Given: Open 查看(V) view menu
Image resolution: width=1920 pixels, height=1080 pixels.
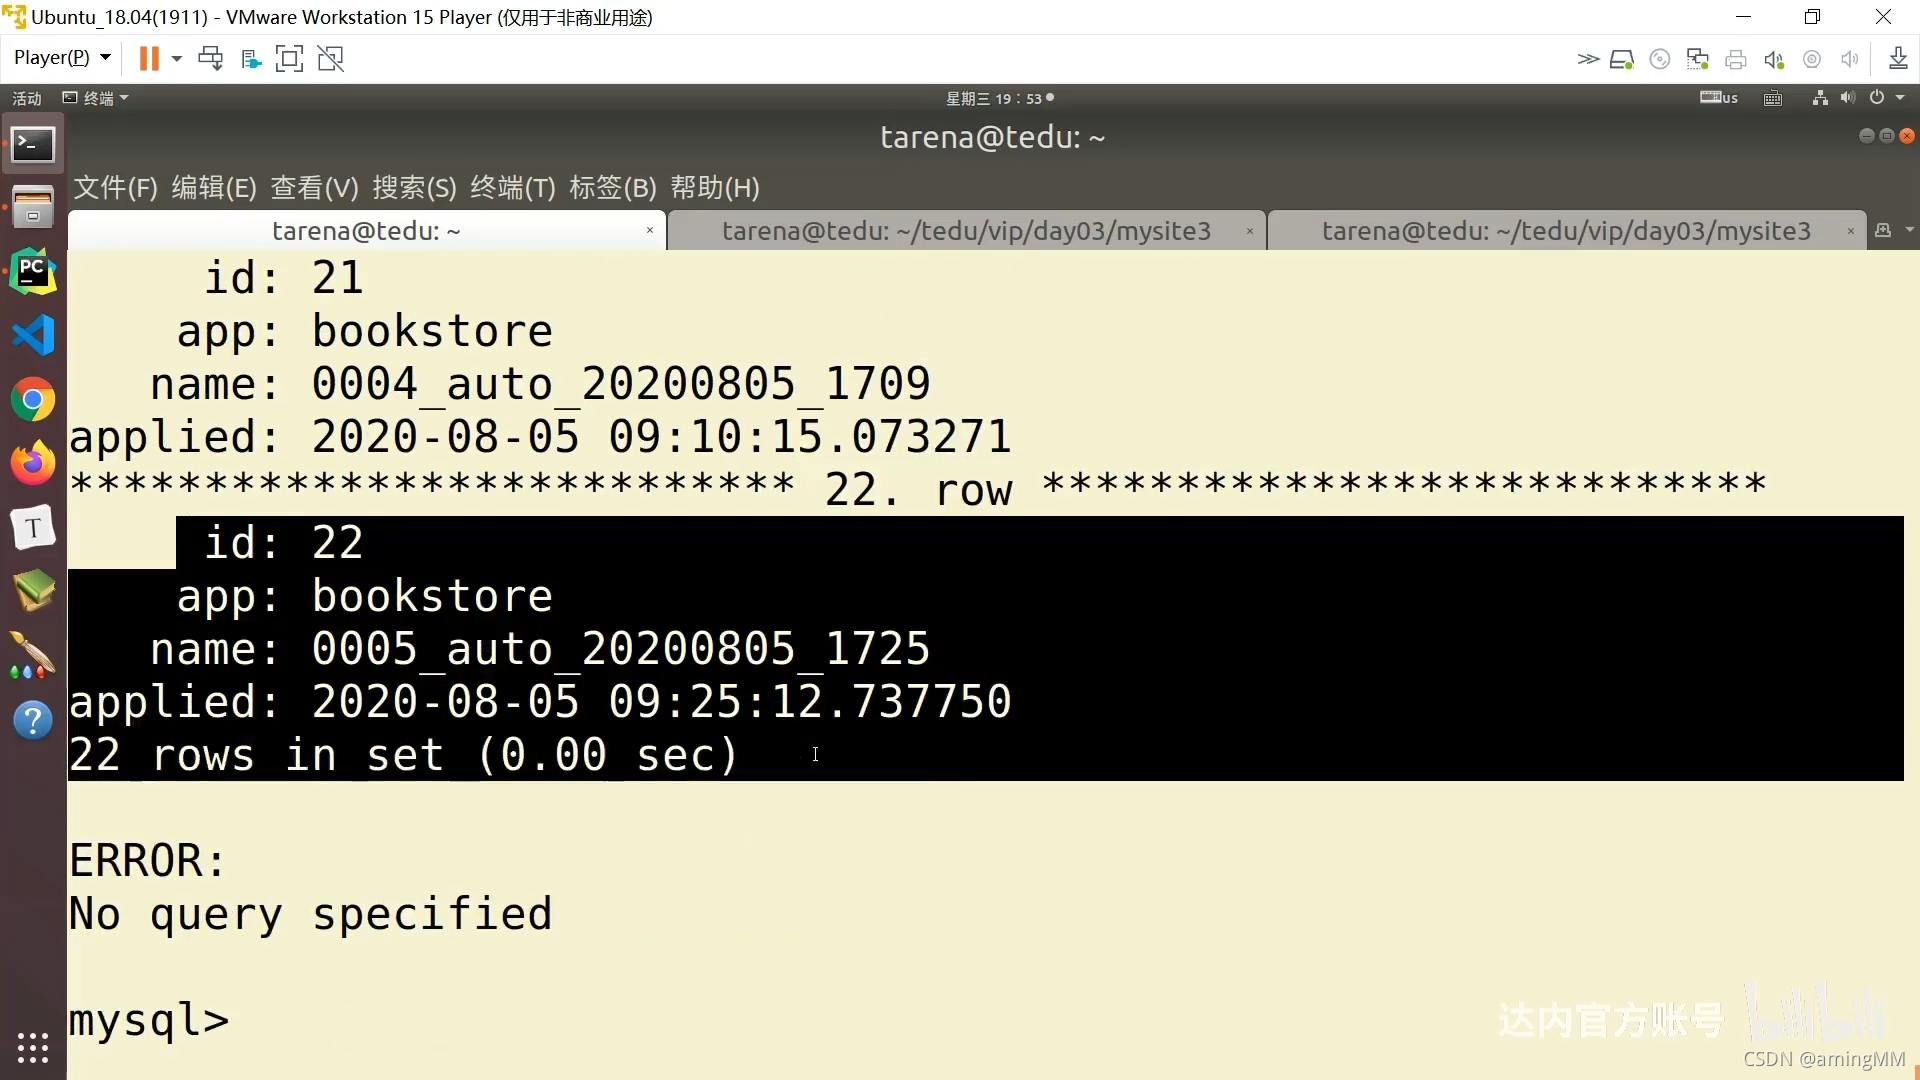Looking at the screenshot, I should tap(314, 188).
